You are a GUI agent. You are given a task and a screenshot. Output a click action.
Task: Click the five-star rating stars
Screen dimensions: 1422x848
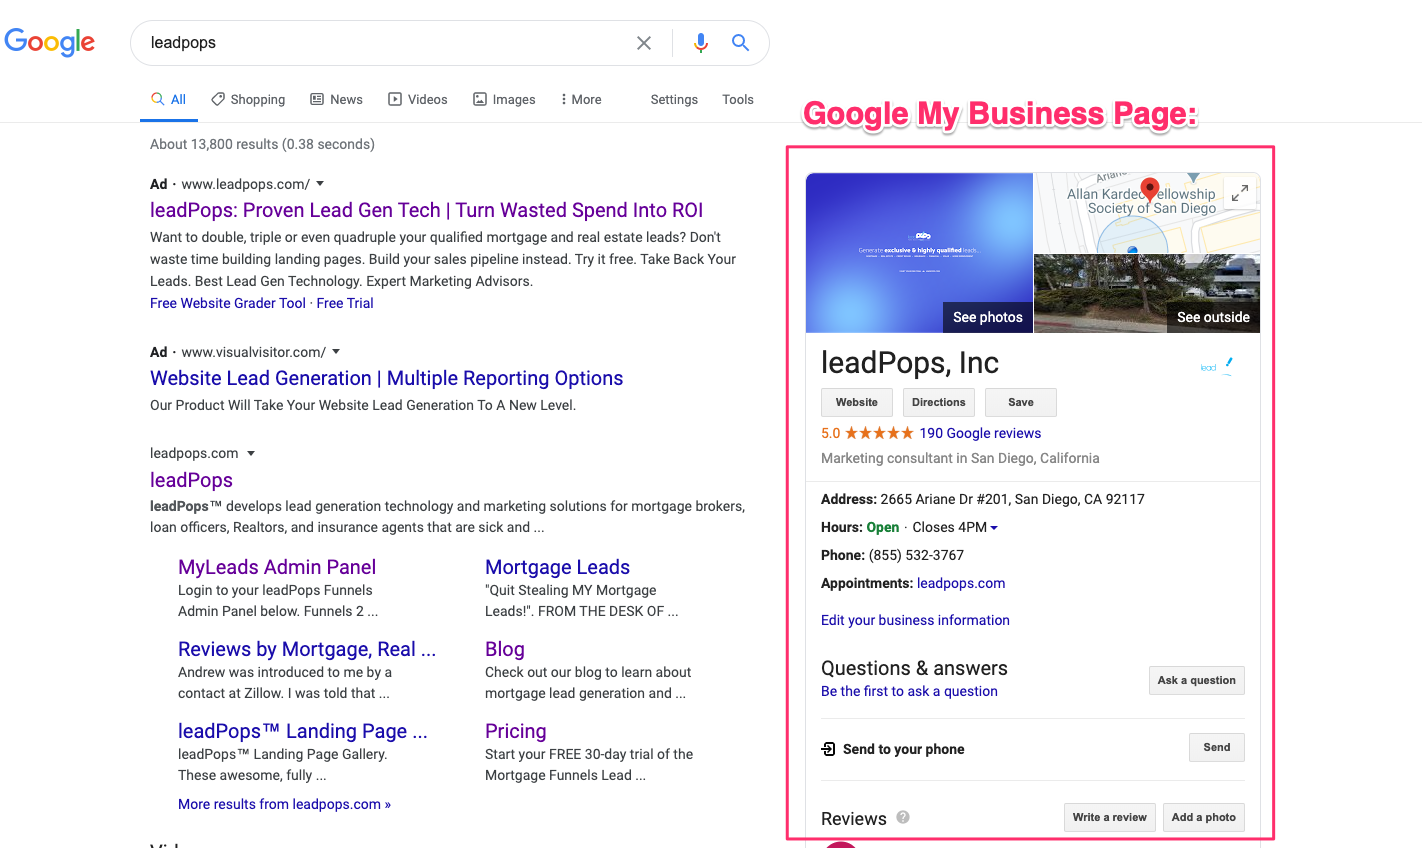pyautogui.click(x=879, y=433)
